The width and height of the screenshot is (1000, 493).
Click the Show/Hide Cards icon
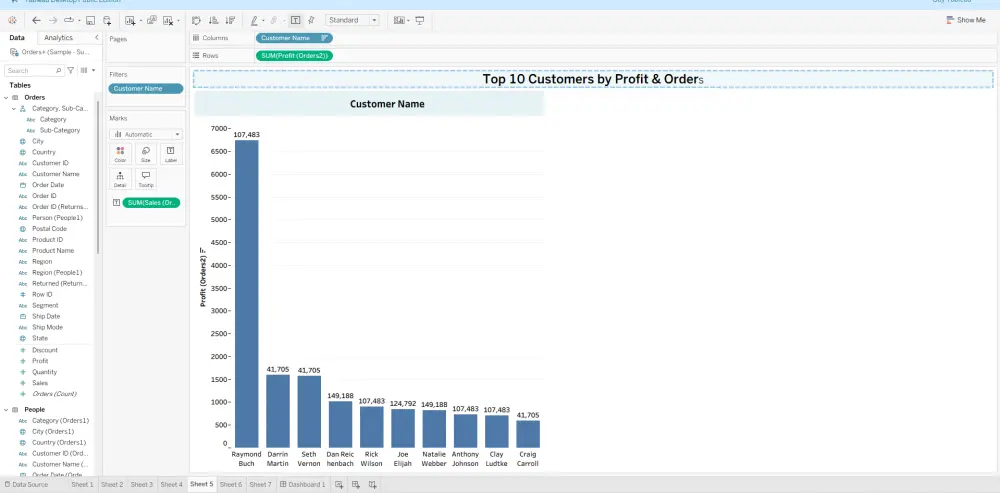[x=399, y=20]
